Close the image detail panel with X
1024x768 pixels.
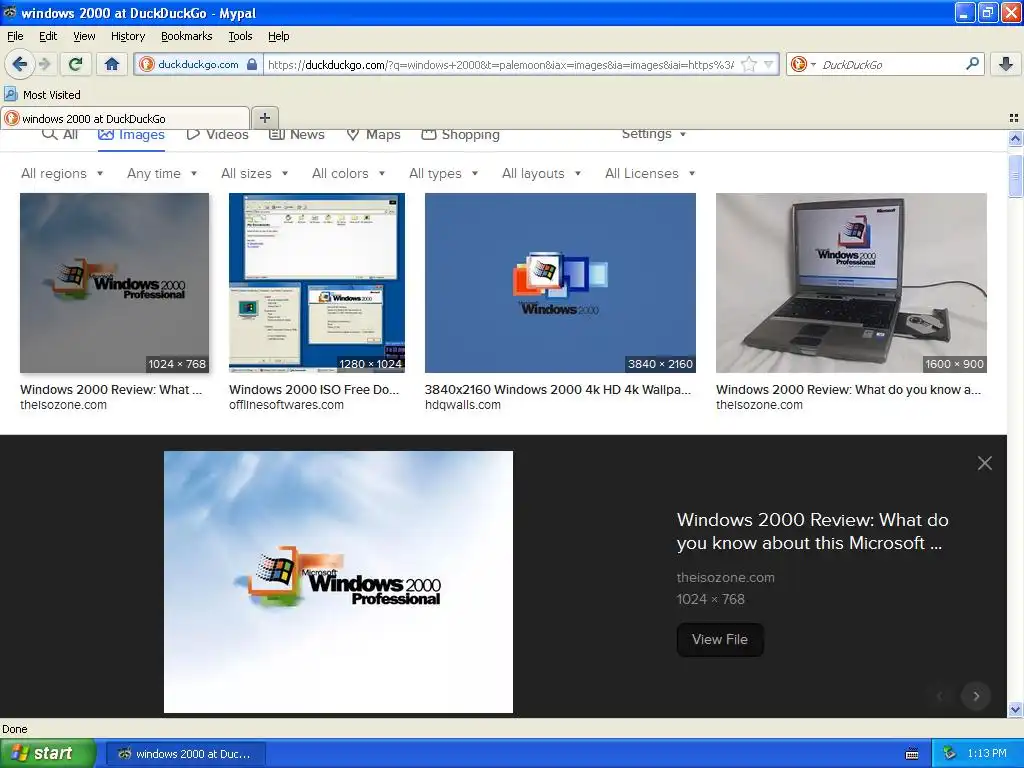[x=985, y=463]
